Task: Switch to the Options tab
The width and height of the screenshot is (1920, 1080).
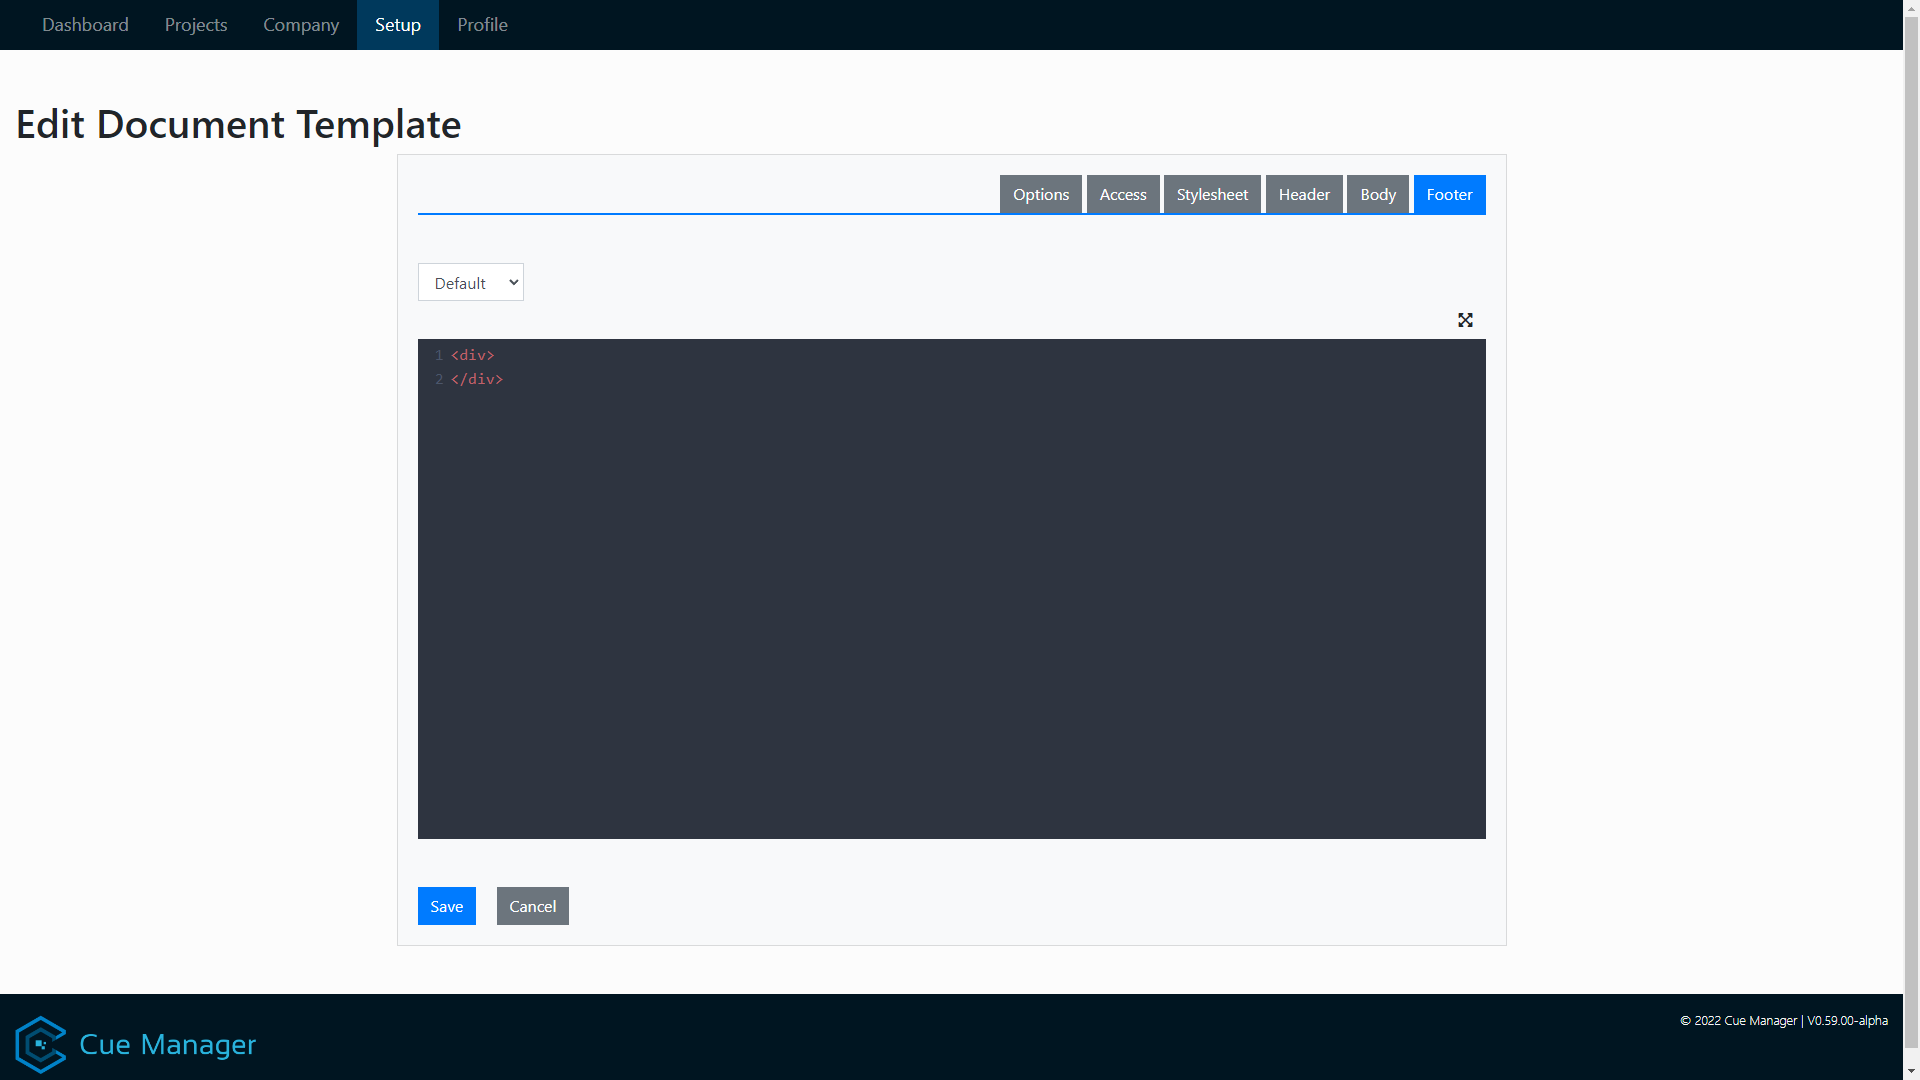Action: point(1040,194)
